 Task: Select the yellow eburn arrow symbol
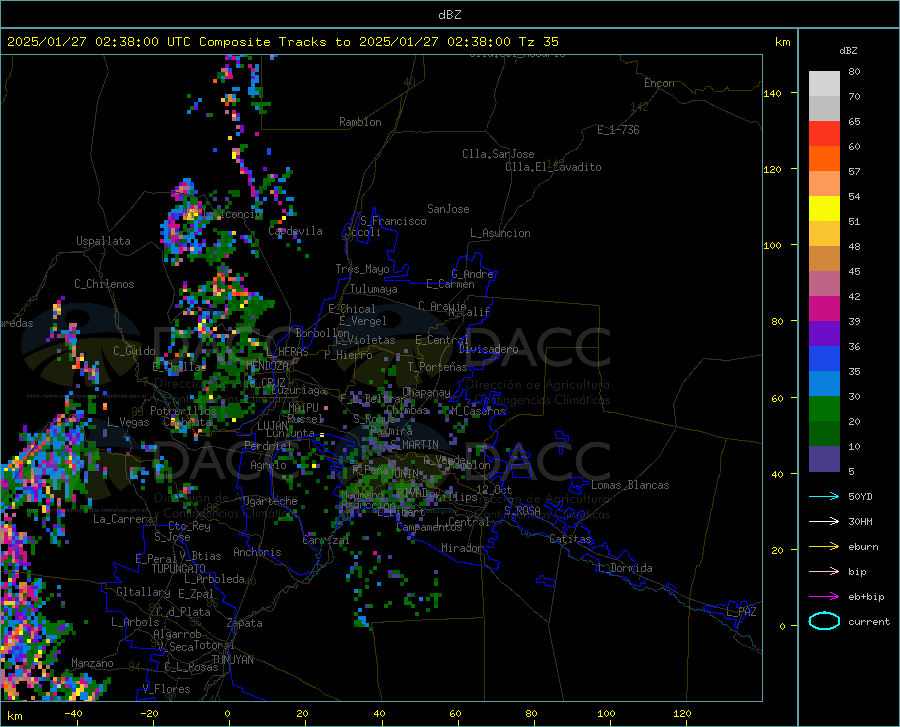point(824,547)
